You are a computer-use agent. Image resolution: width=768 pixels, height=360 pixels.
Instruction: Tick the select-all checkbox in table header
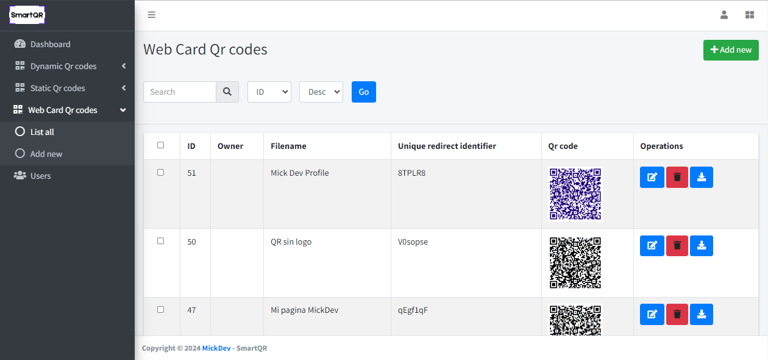point(160,145)
